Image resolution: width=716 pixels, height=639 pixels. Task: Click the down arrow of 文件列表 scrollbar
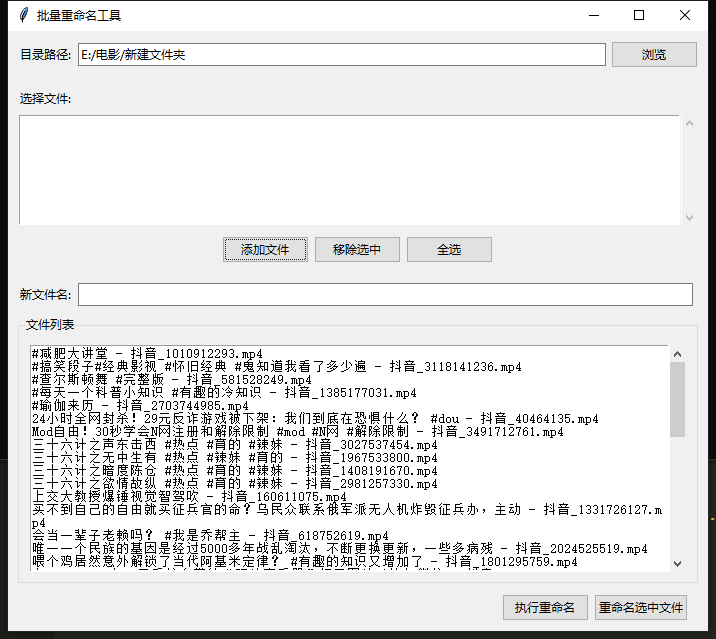tap(678, 564)
